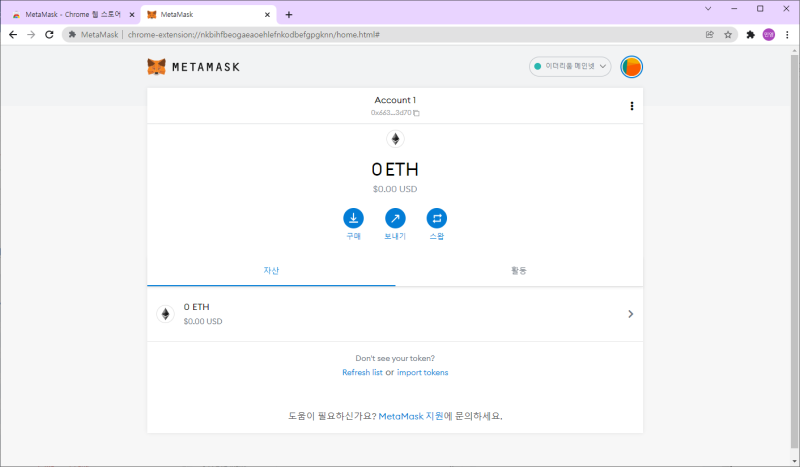The image size is (800, 467).
Task: Click the Send (보내기) arrow icon button
Action: [395, 218]
